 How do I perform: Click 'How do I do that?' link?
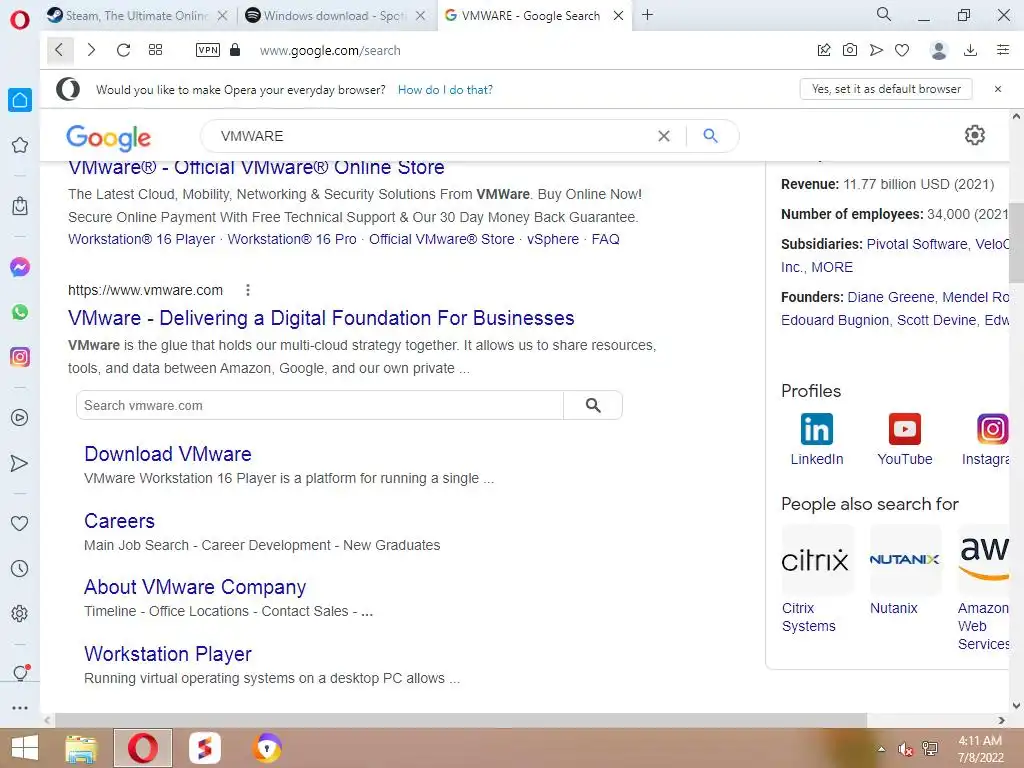[445, 89]
